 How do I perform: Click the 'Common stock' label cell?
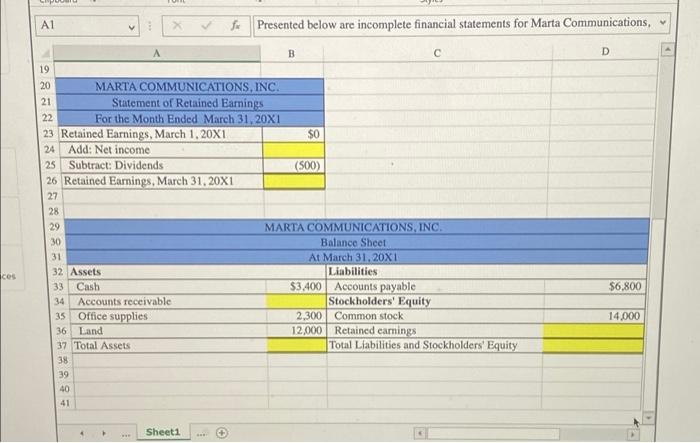point(435,316)
